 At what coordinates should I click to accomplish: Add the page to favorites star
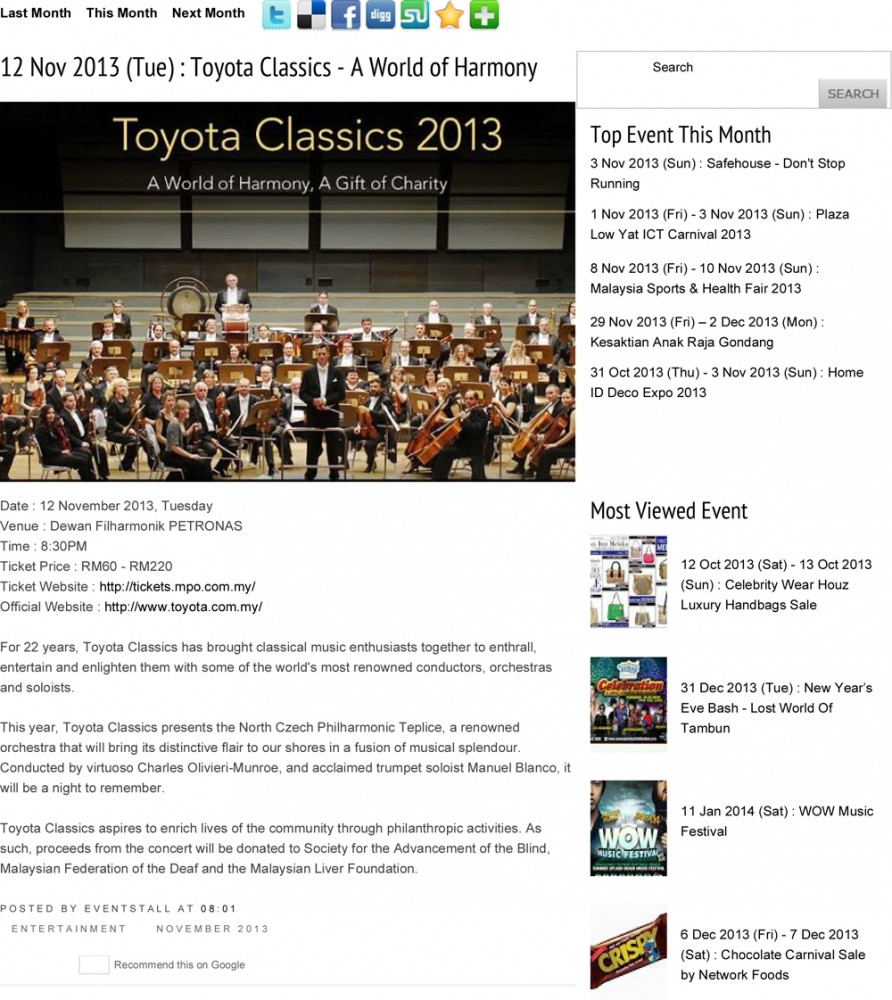point(450,15)
